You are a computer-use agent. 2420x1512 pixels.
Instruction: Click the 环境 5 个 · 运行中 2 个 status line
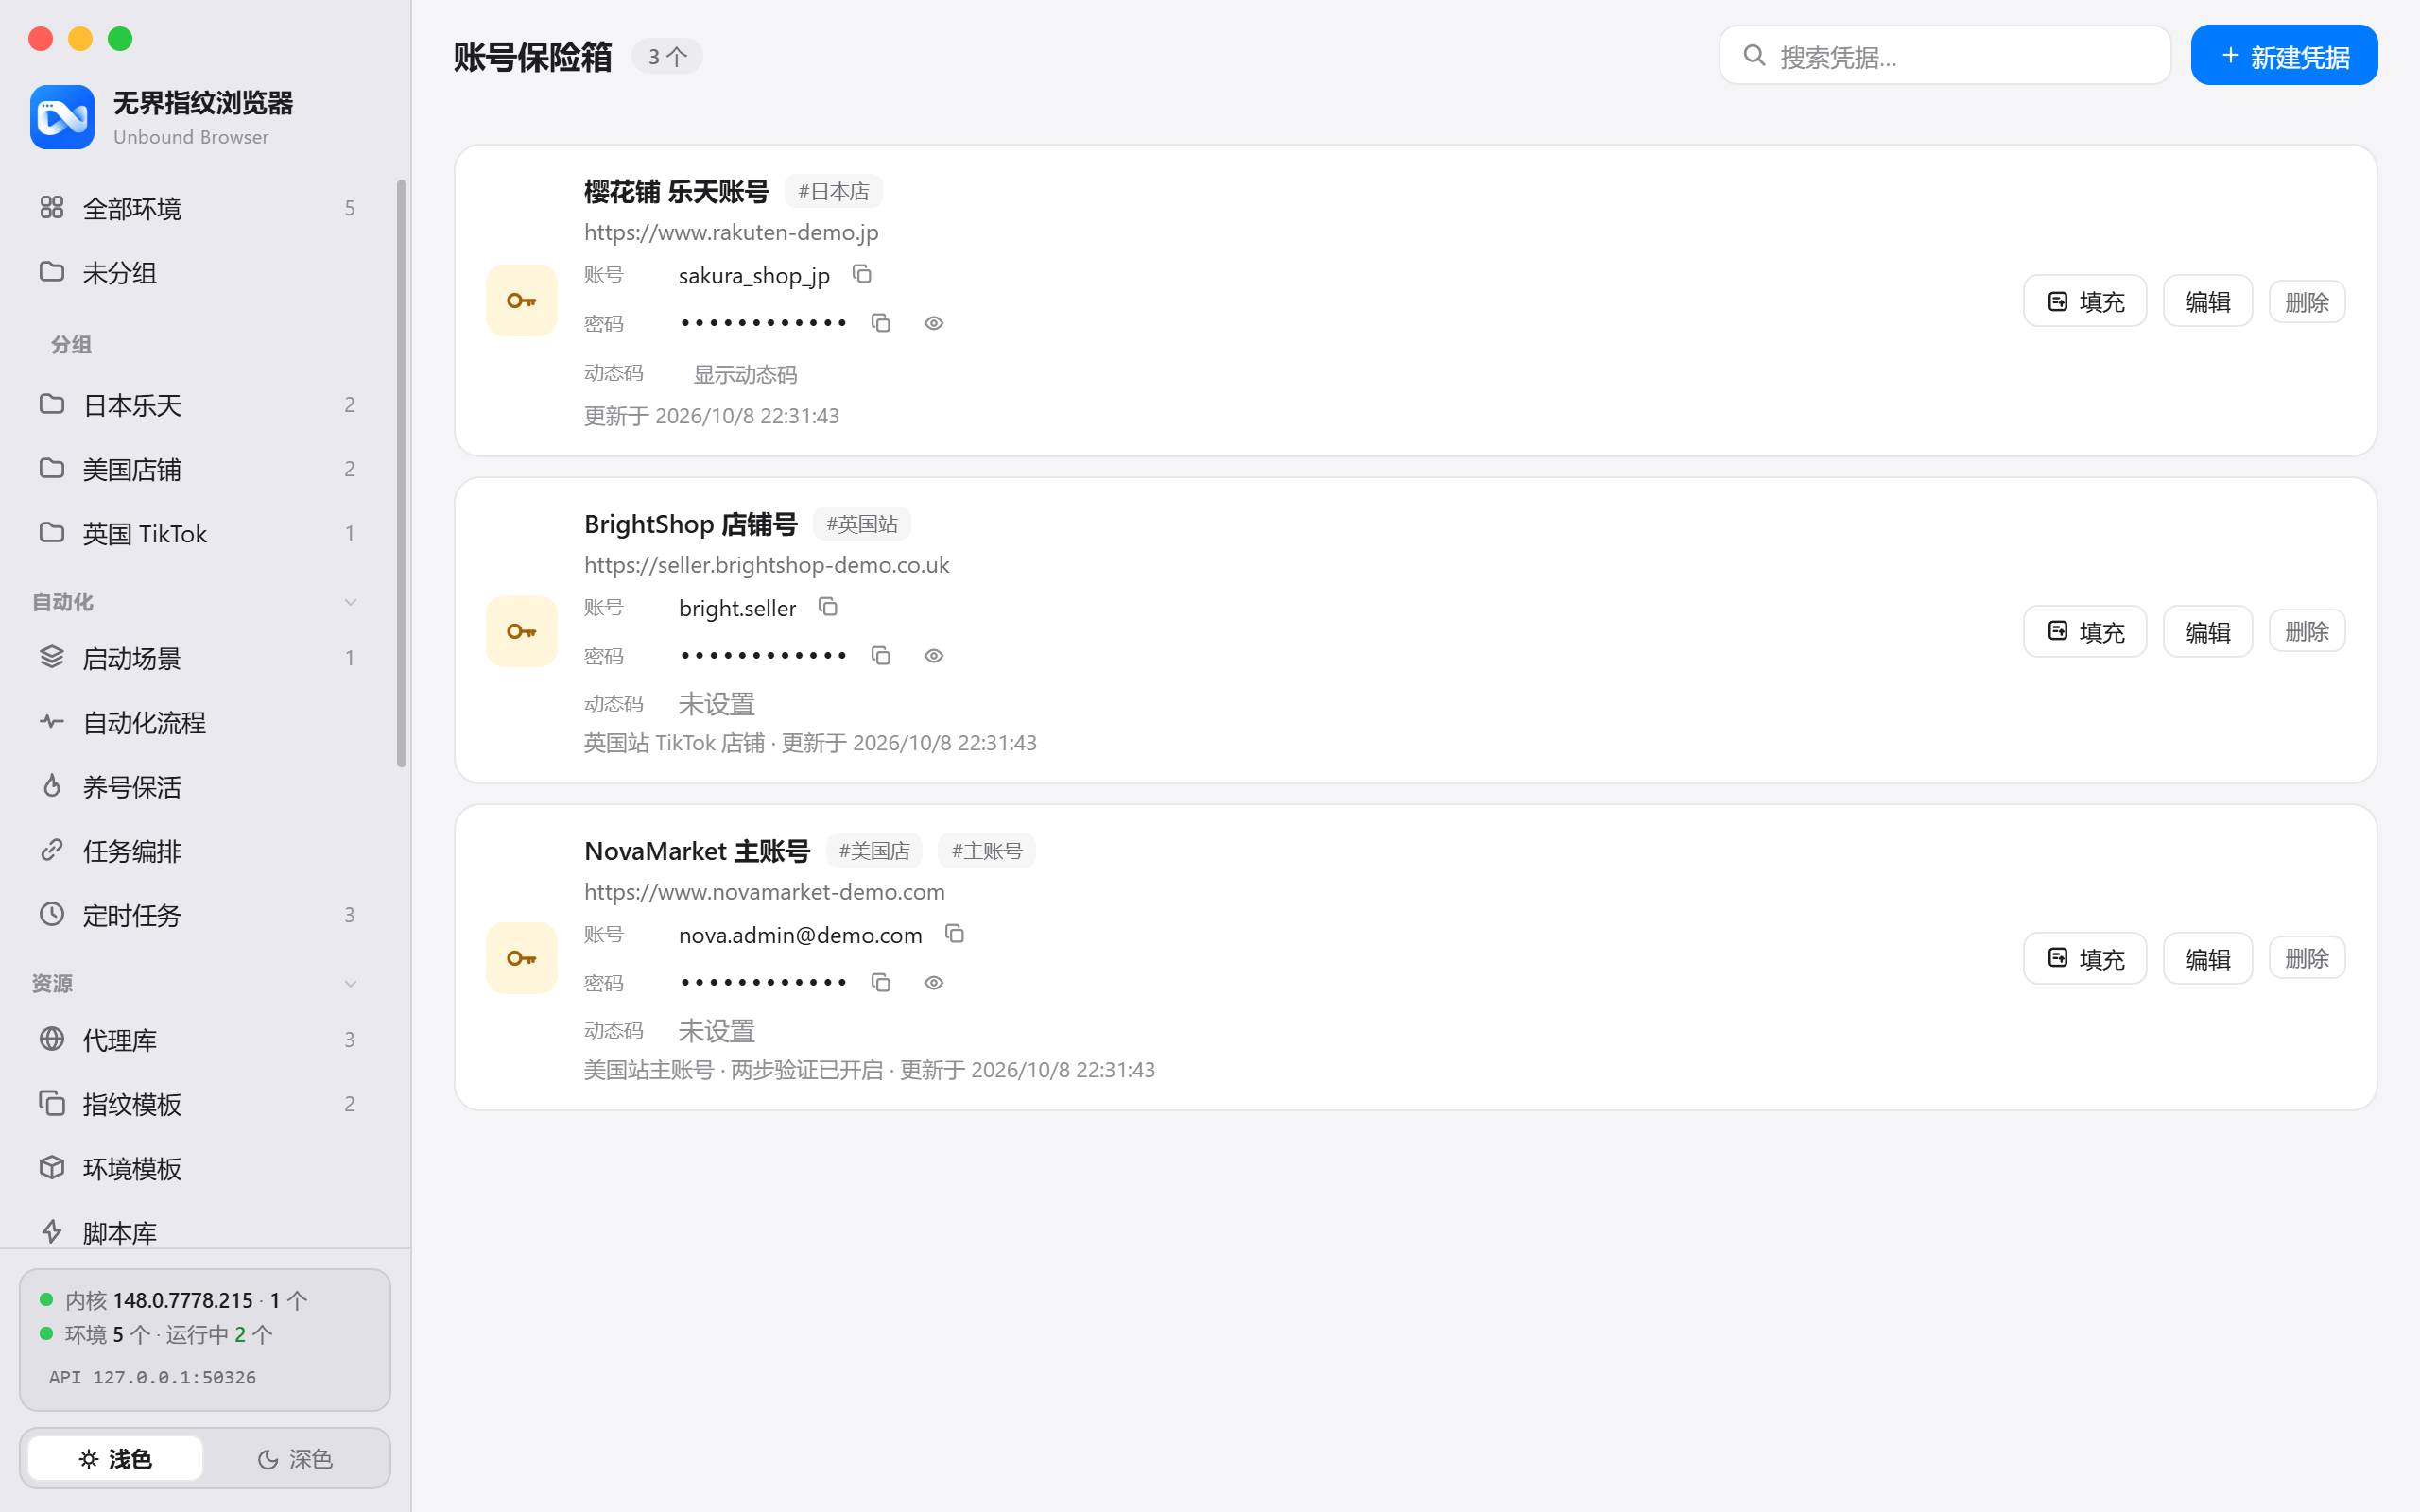[x=157, y=1334]
